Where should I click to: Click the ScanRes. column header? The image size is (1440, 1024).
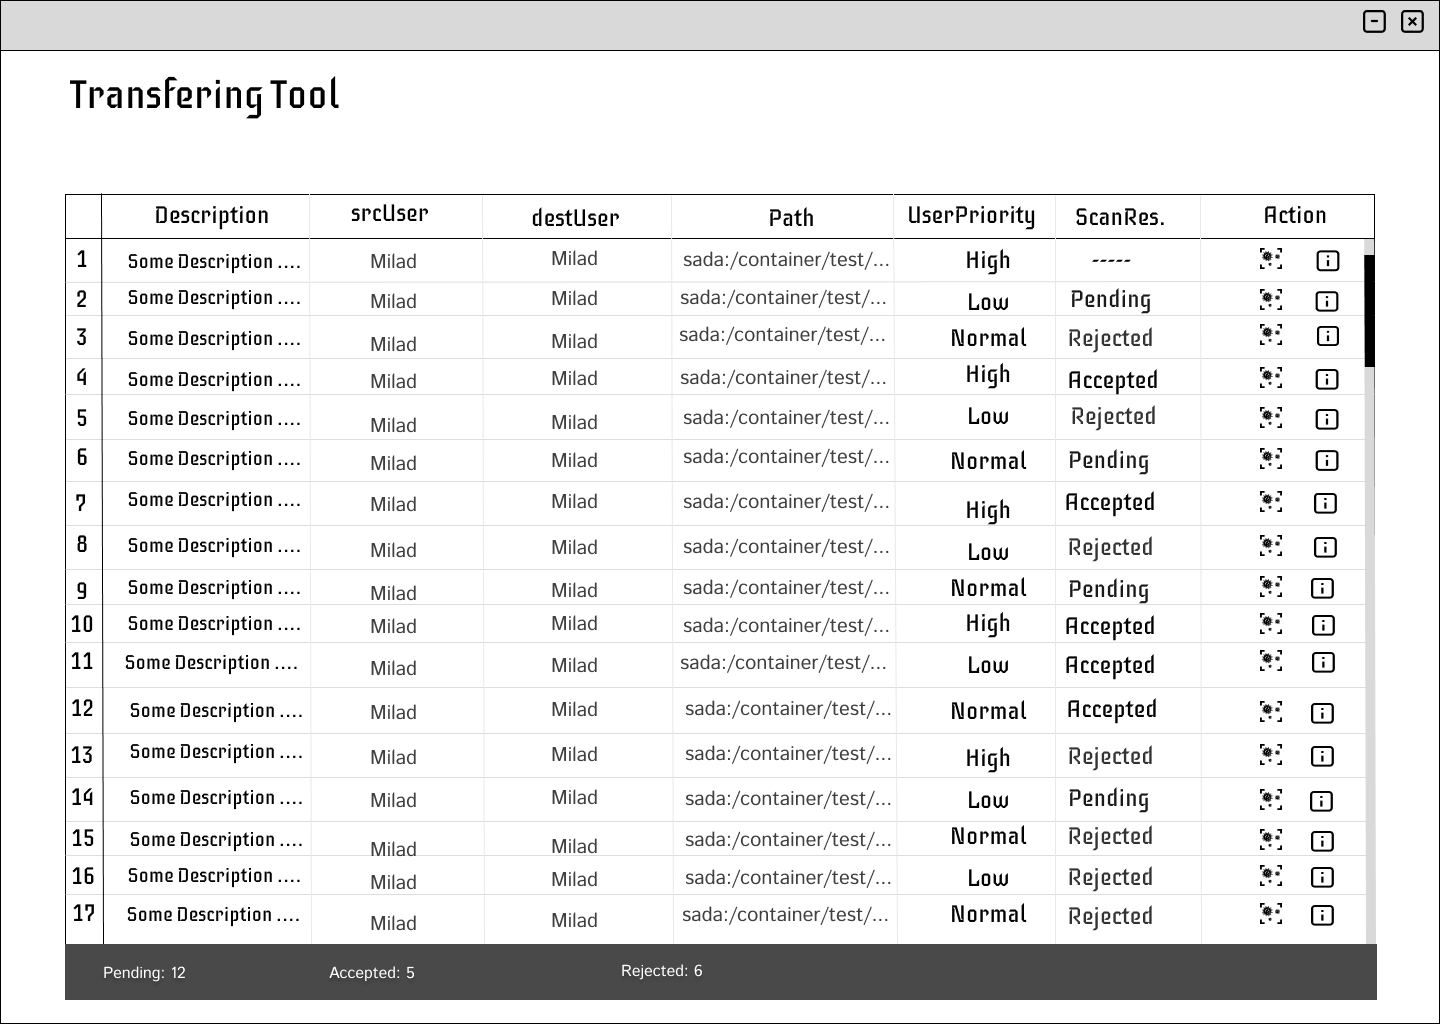(1120, 218)
